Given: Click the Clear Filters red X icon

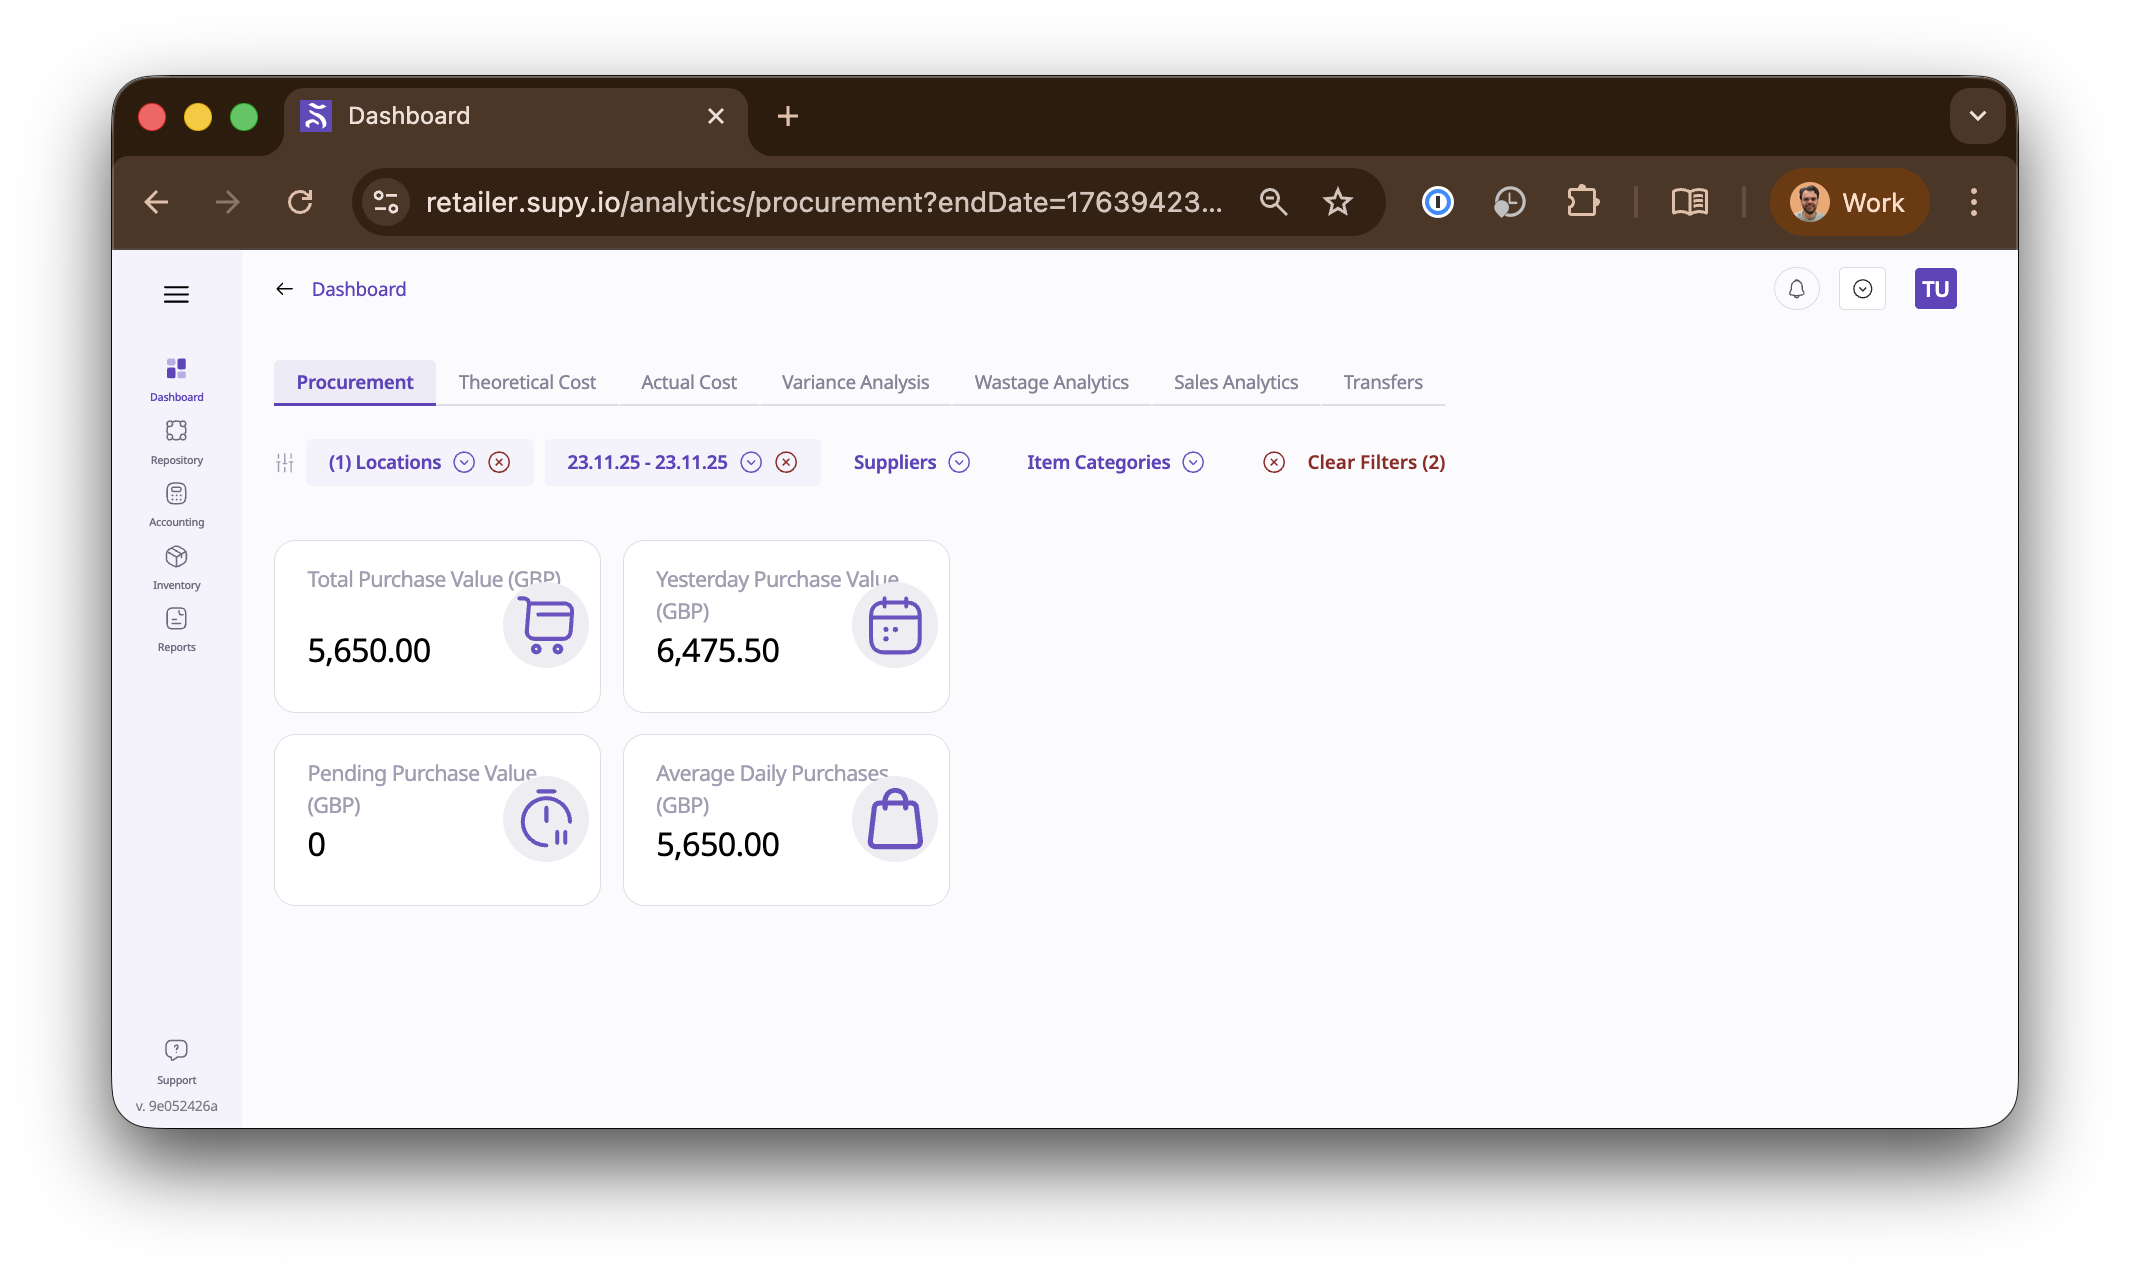Looking at the screenshot, I should point(1273,462).
